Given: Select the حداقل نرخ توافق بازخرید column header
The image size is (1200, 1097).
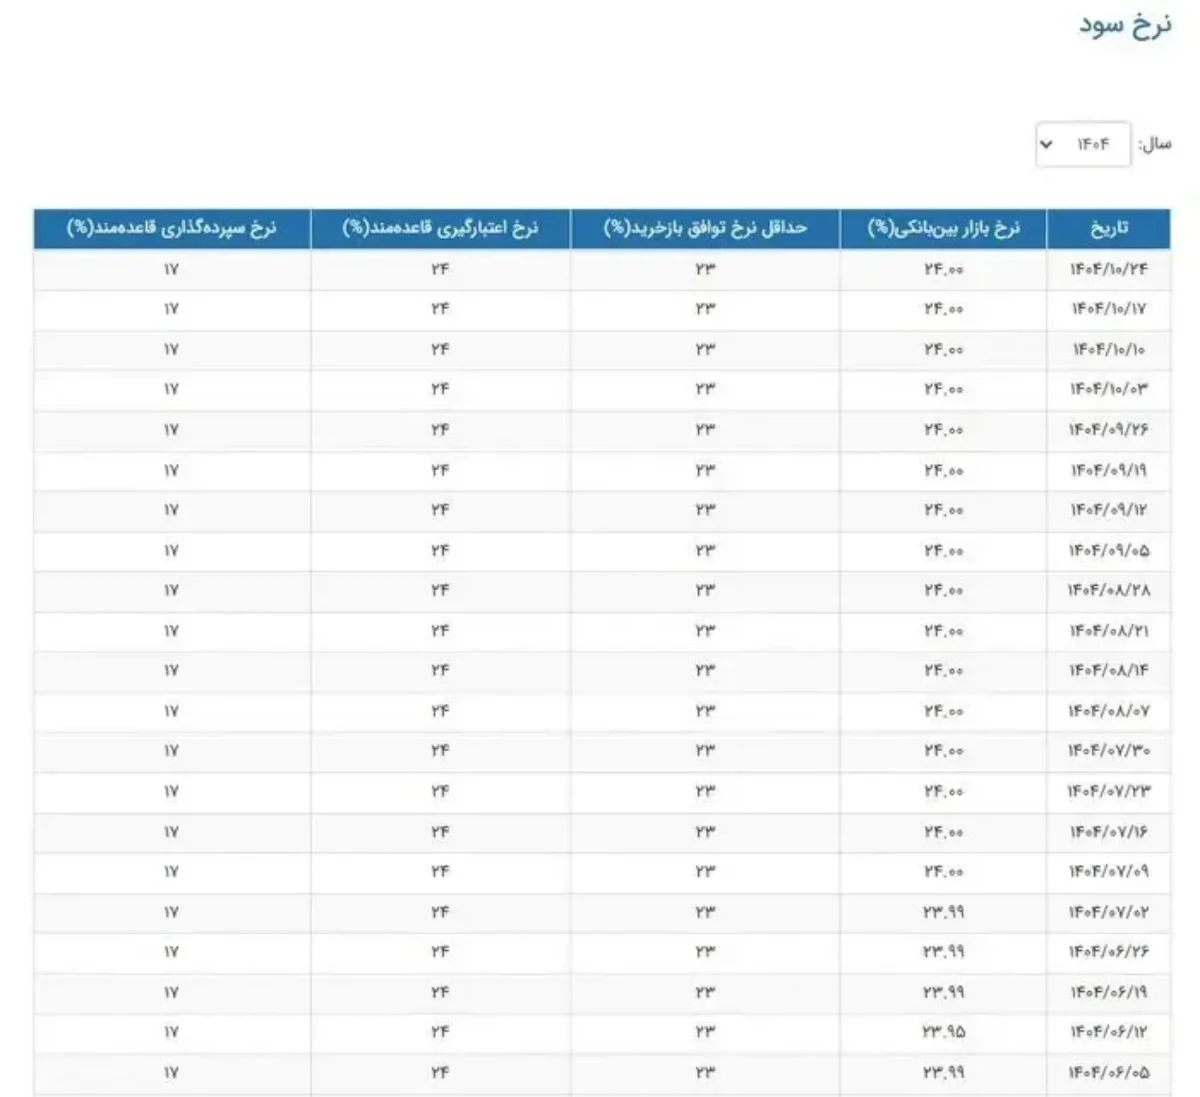Looking at the screenshot, I should click(705, 228).
